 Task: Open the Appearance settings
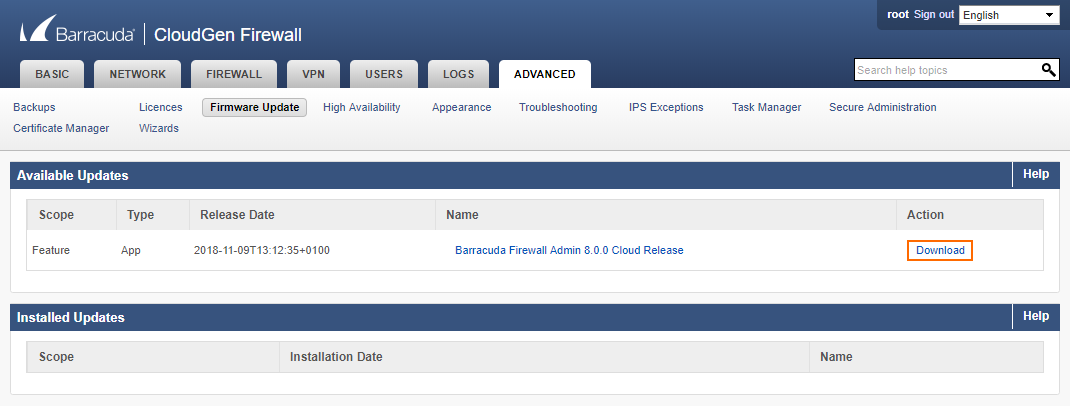point(461,107)
